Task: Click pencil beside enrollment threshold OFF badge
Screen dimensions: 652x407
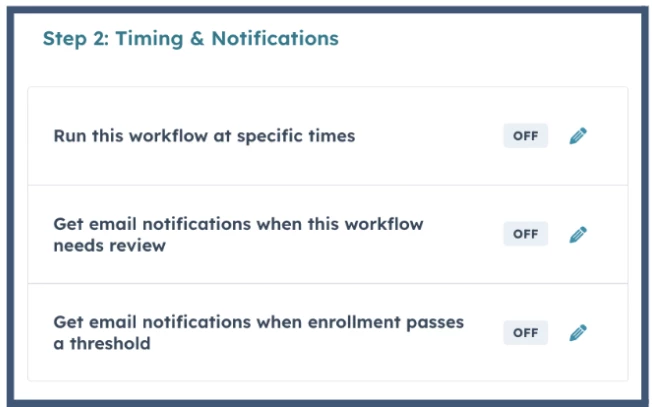Action: 577,333
